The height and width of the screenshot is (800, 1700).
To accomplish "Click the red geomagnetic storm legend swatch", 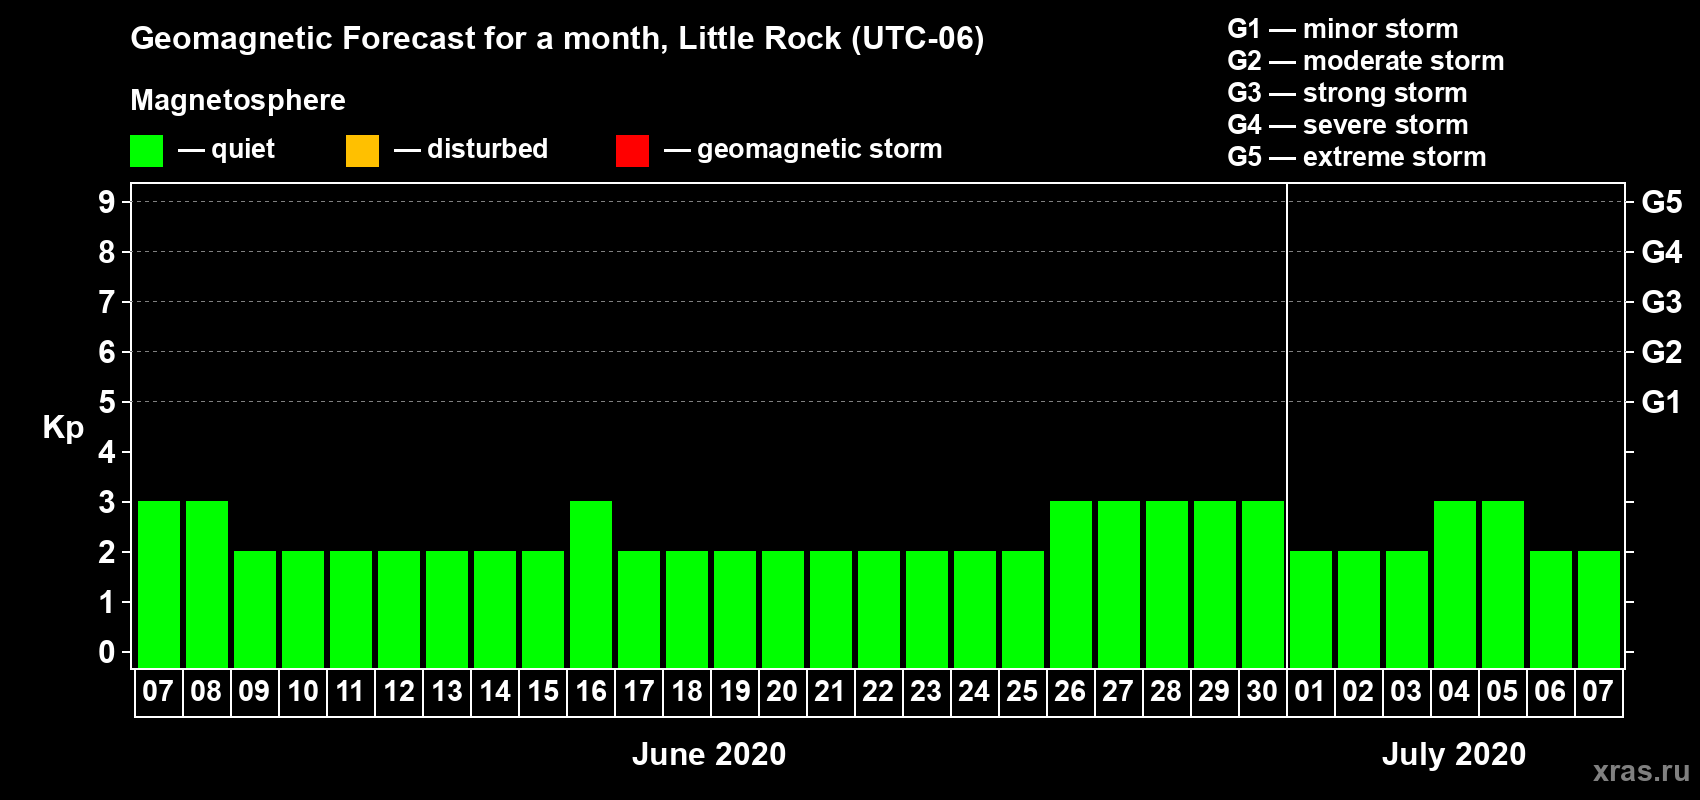I will coord(632,151).
